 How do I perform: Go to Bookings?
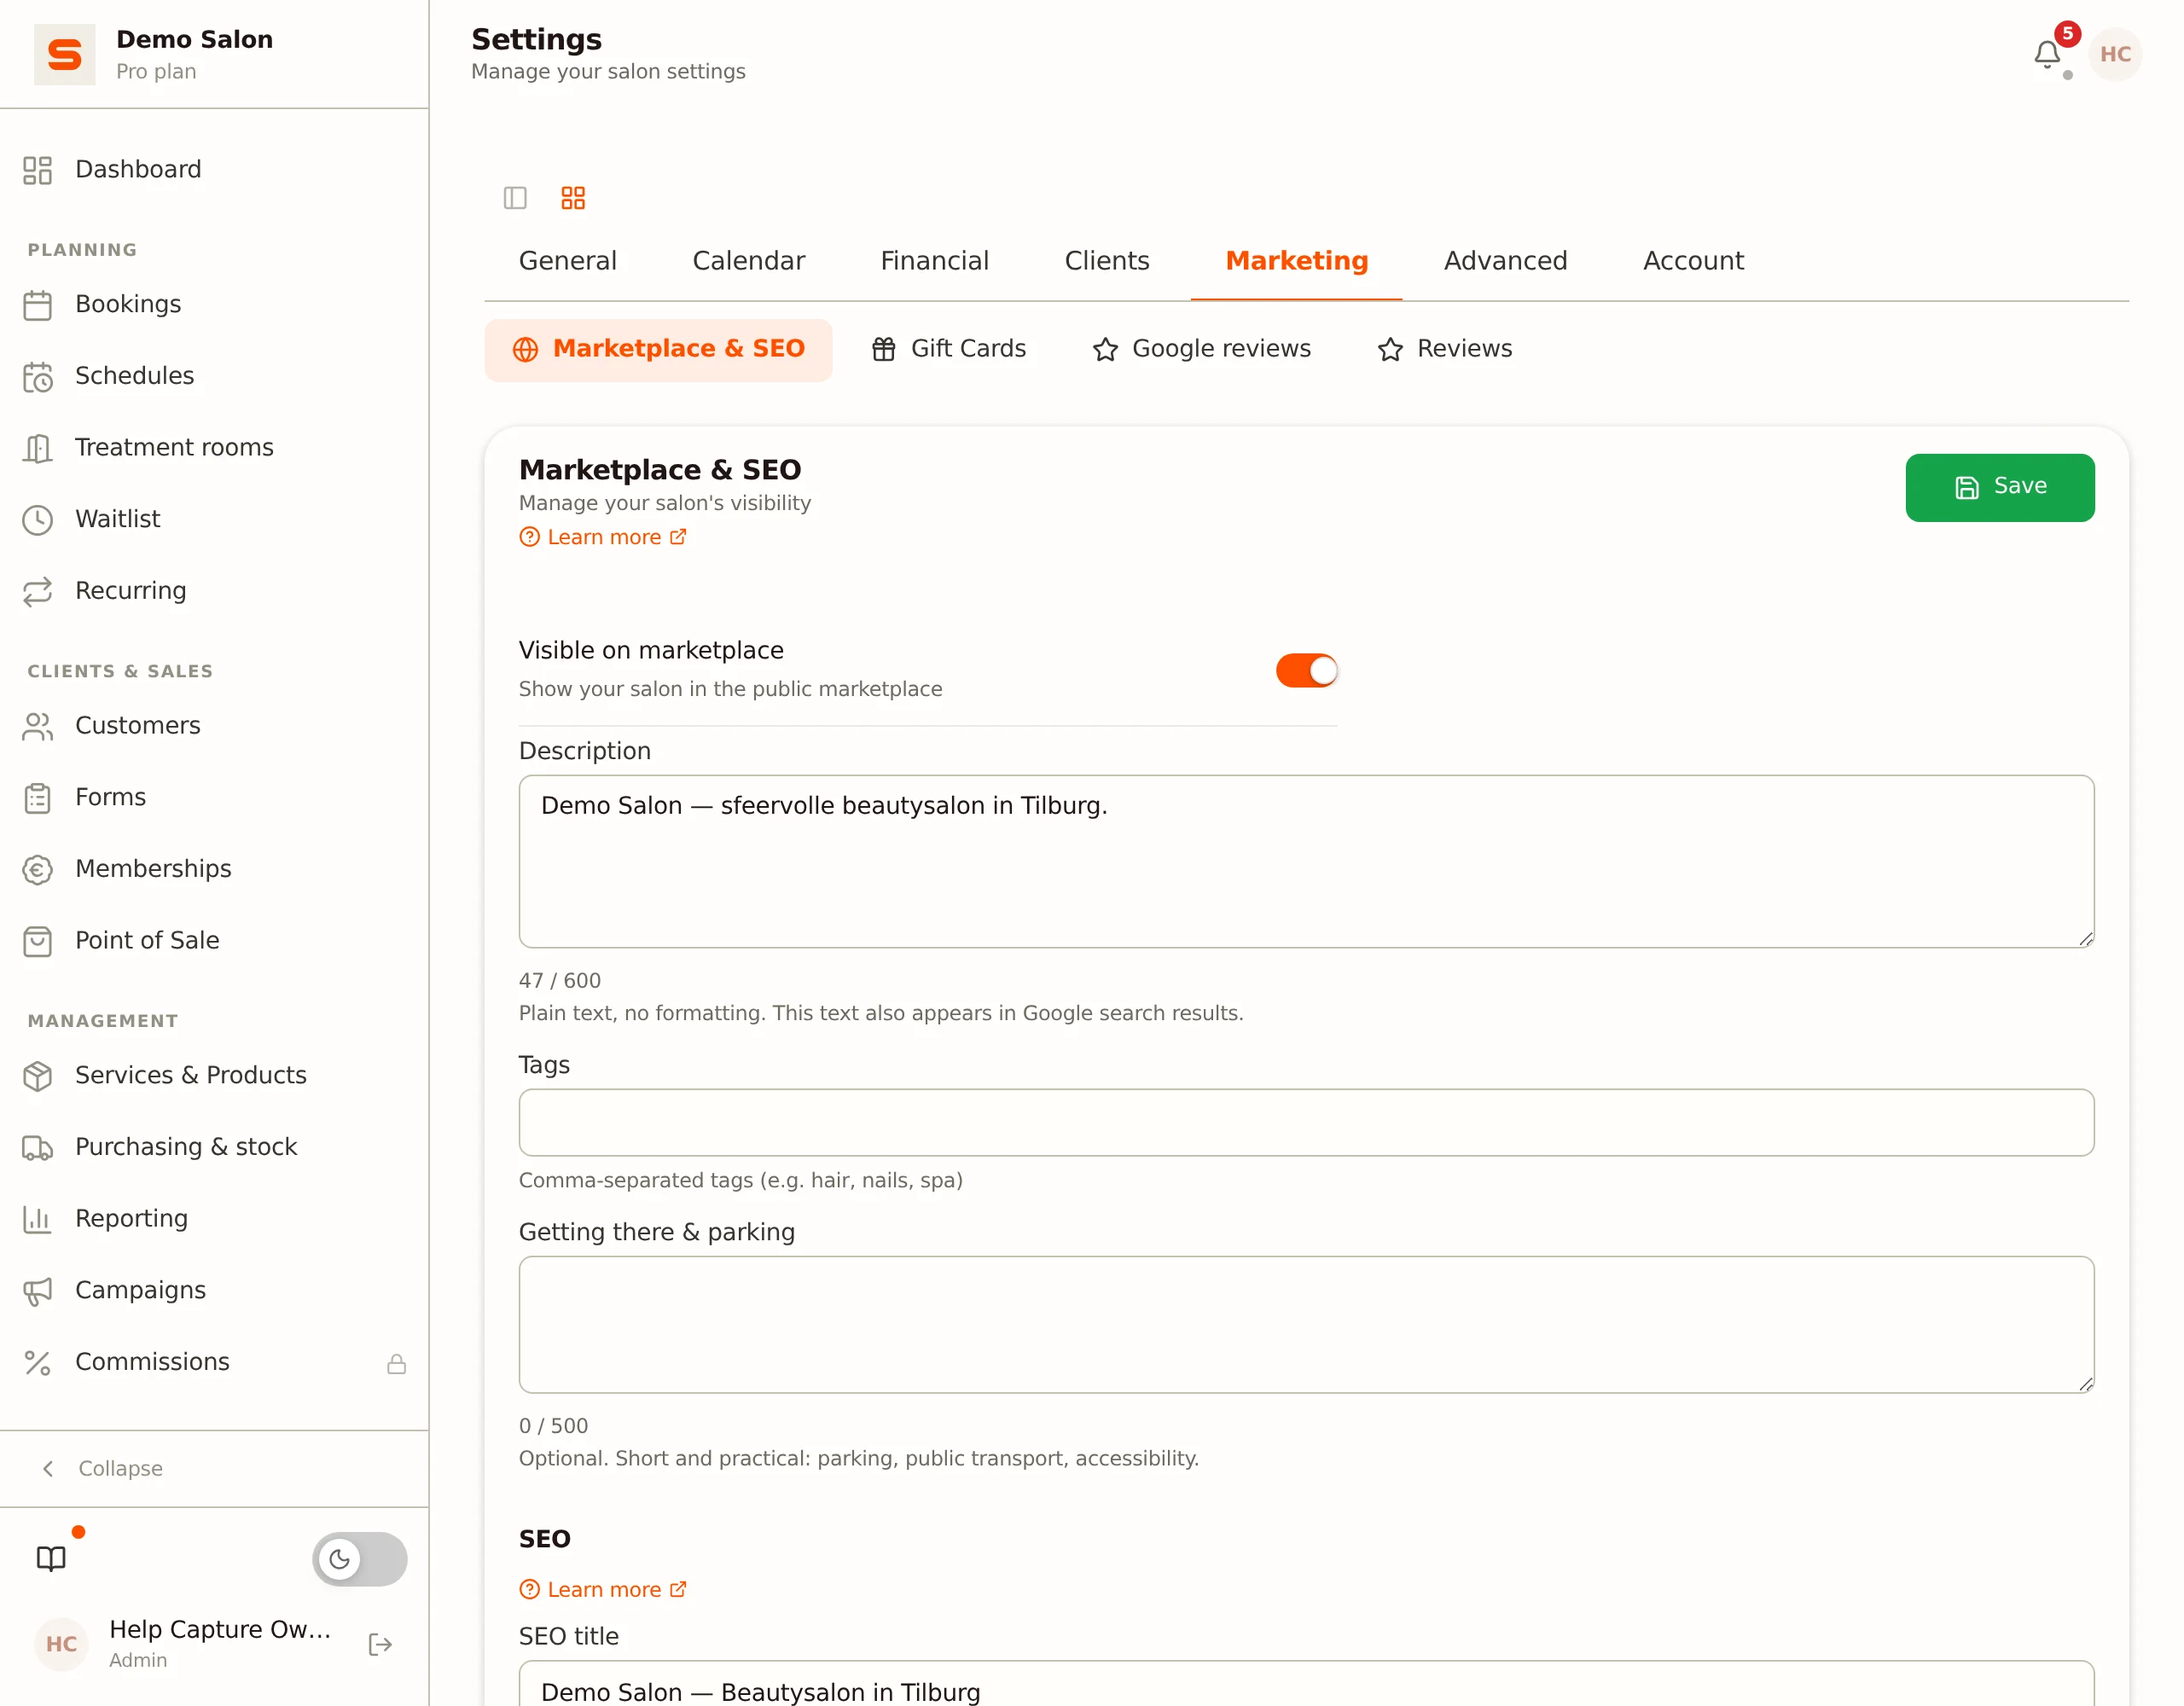pyautogui.click(x=214, y=304)
